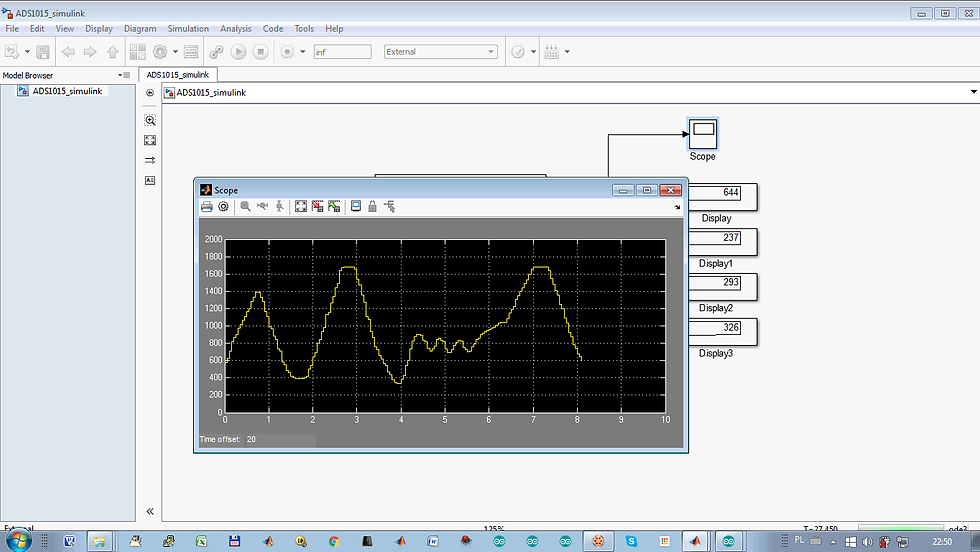This screenshot has height=552, width=980.
Task: Select the Zoom tool in canvas palette
Action: click(150, 120)
